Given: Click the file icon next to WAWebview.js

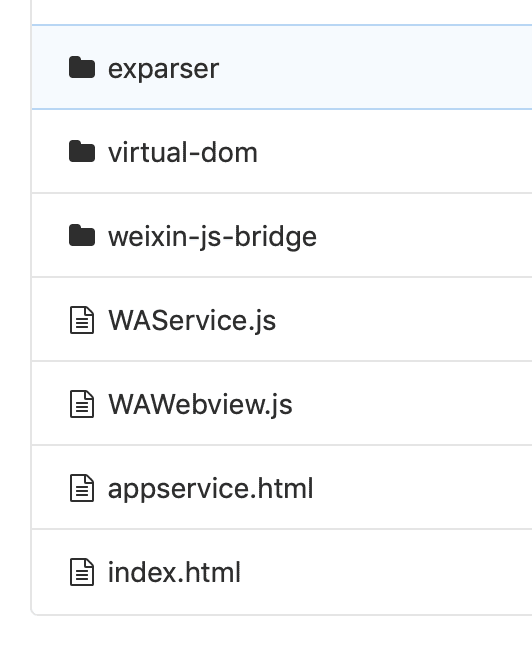Looking at the screenshot, I should (x=82, y=404).
